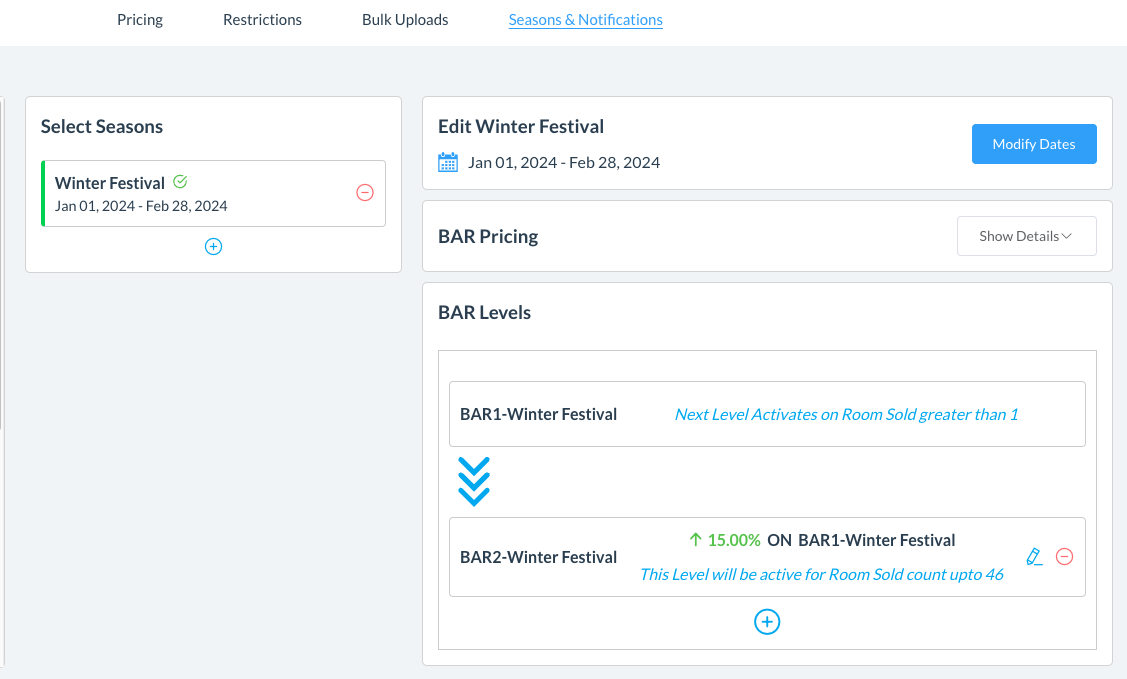Delete the BAR2-Winter Festival level
This screenshot has height=679, width=1127.
(1065, 557)
